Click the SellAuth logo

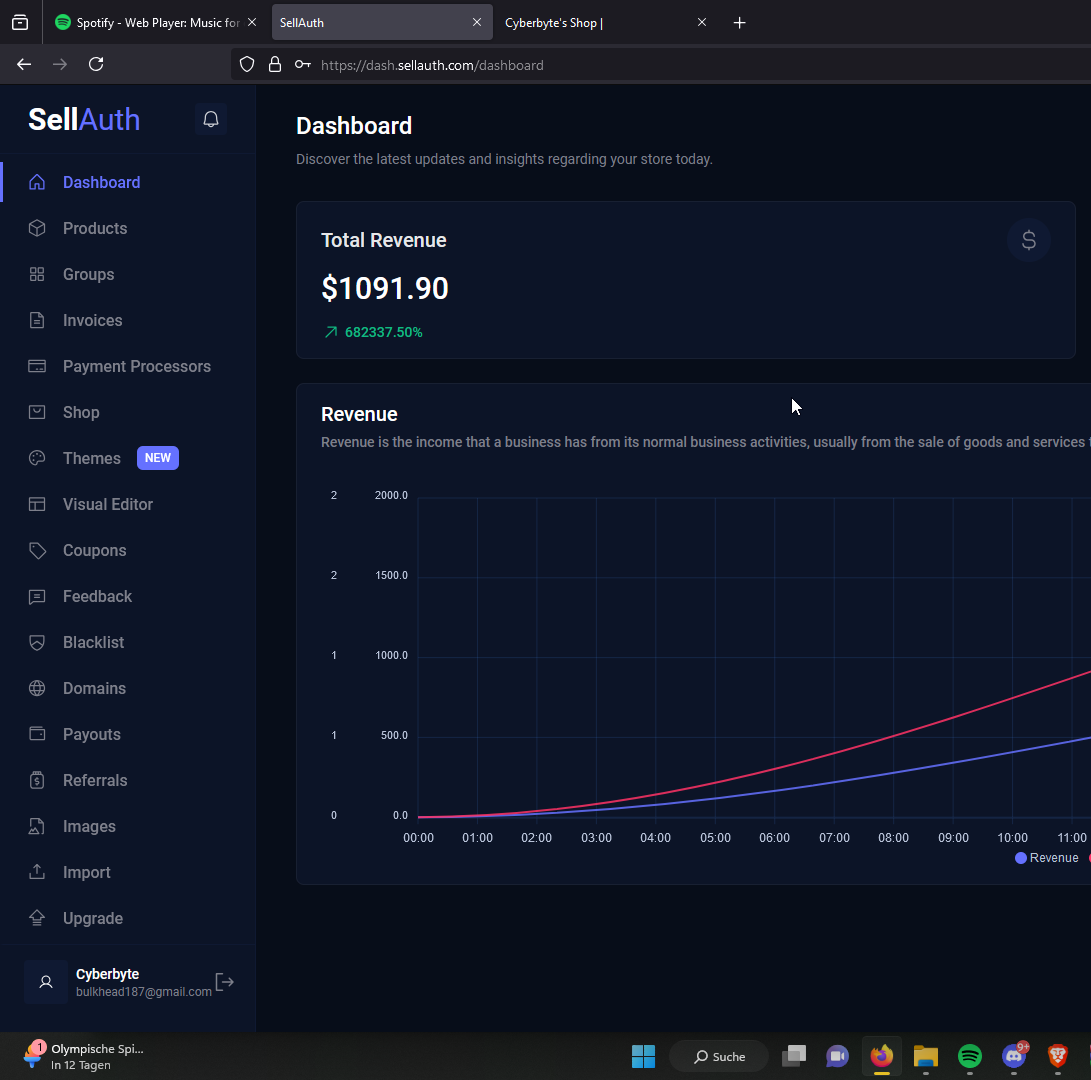[x=84, y=120]
